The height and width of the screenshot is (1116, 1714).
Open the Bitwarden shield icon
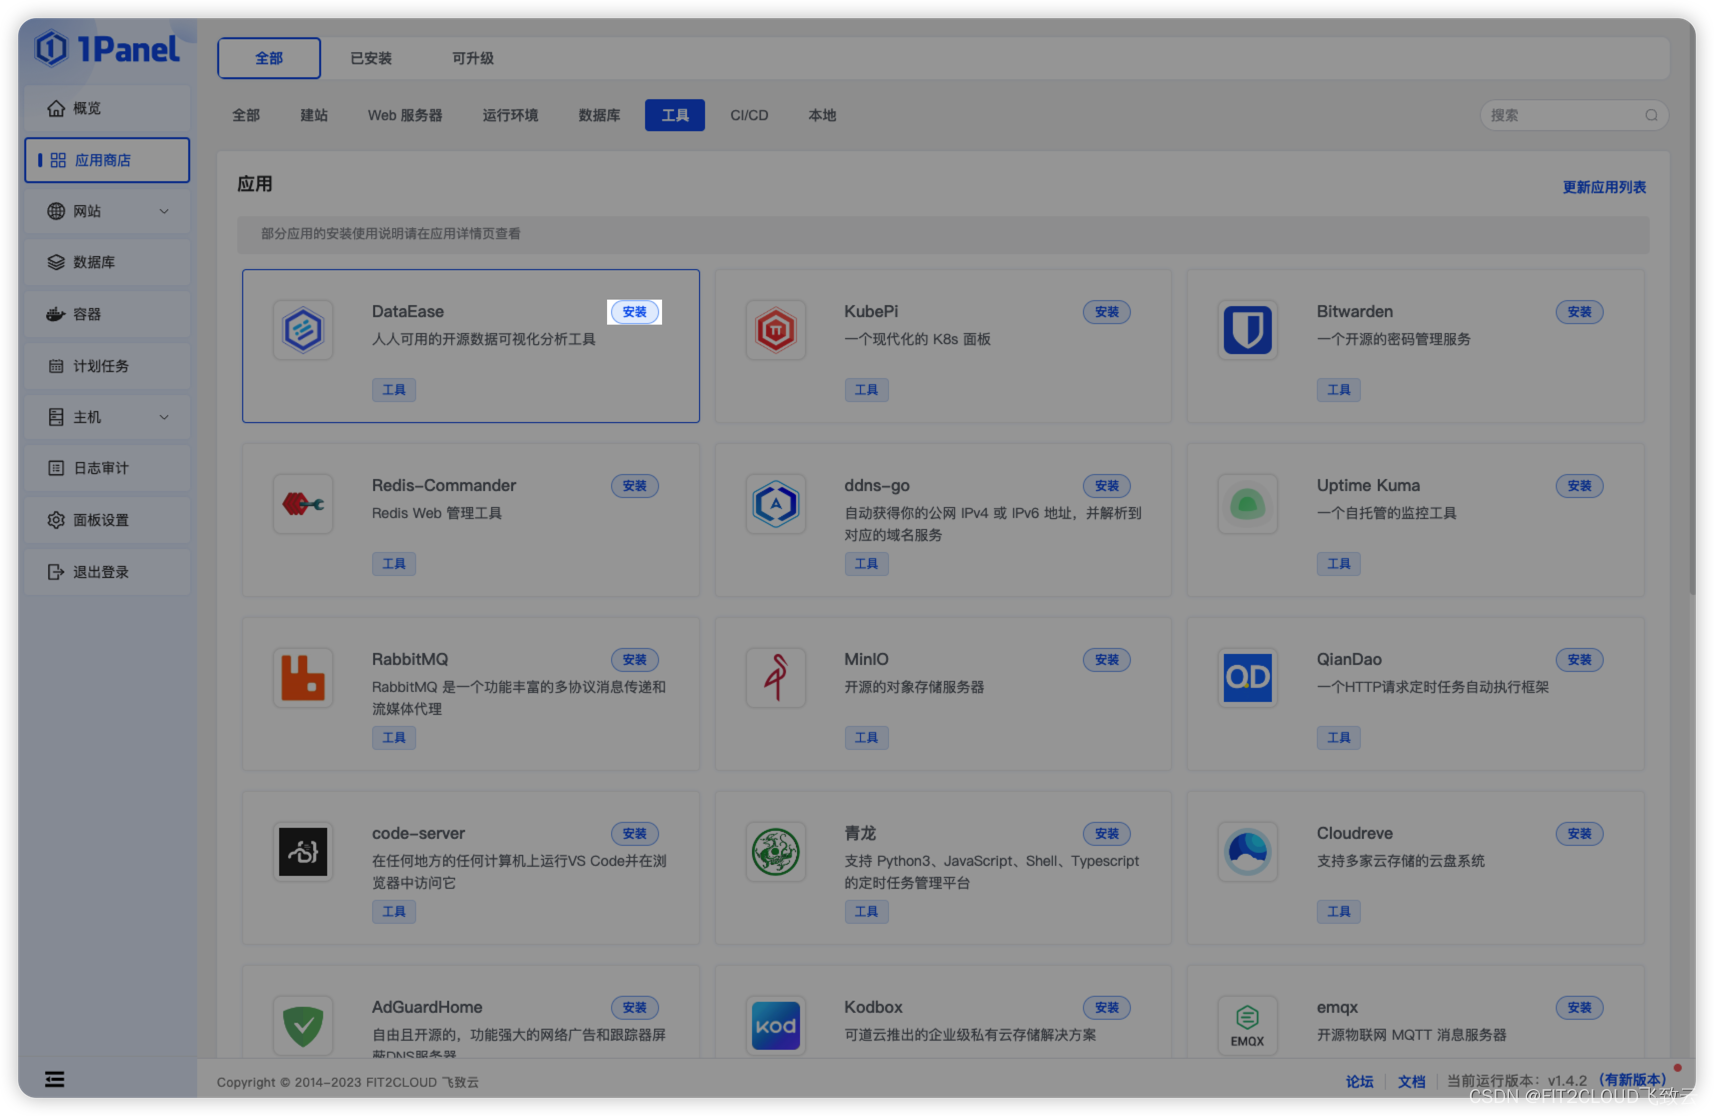(1248, 330)
